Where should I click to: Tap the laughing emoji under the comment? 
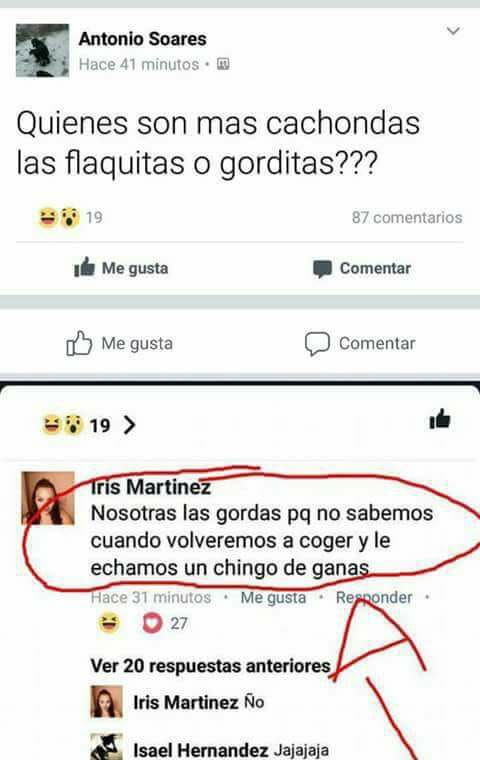point(109,623)
